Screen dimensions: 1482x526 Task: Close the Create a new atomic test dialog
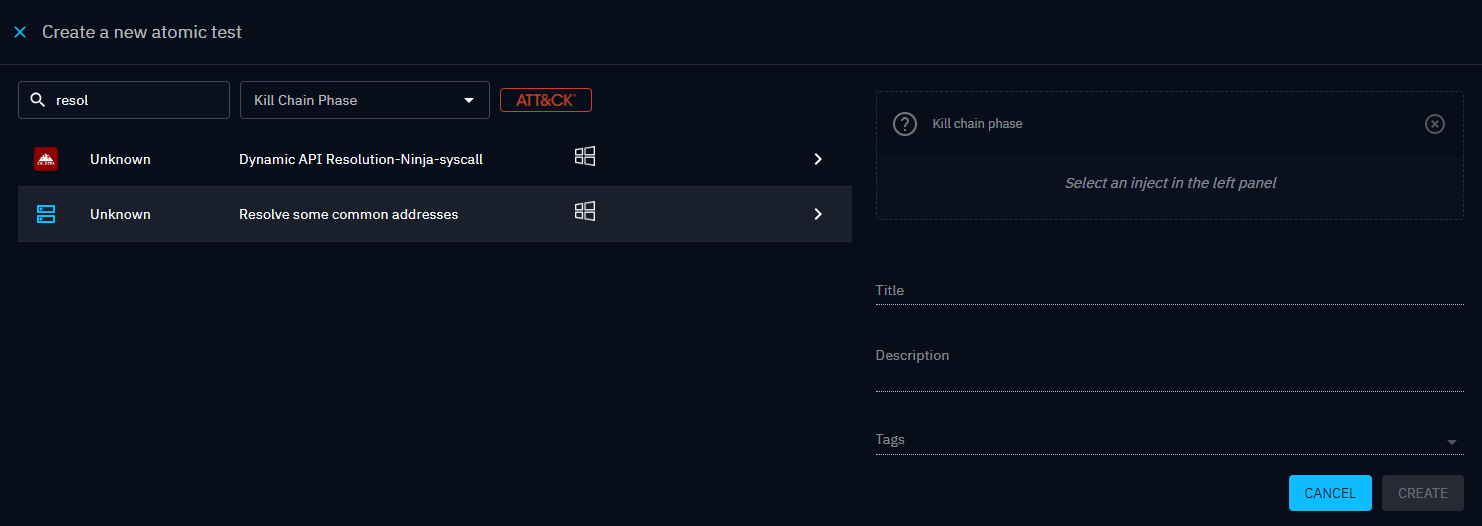point(20,32)
